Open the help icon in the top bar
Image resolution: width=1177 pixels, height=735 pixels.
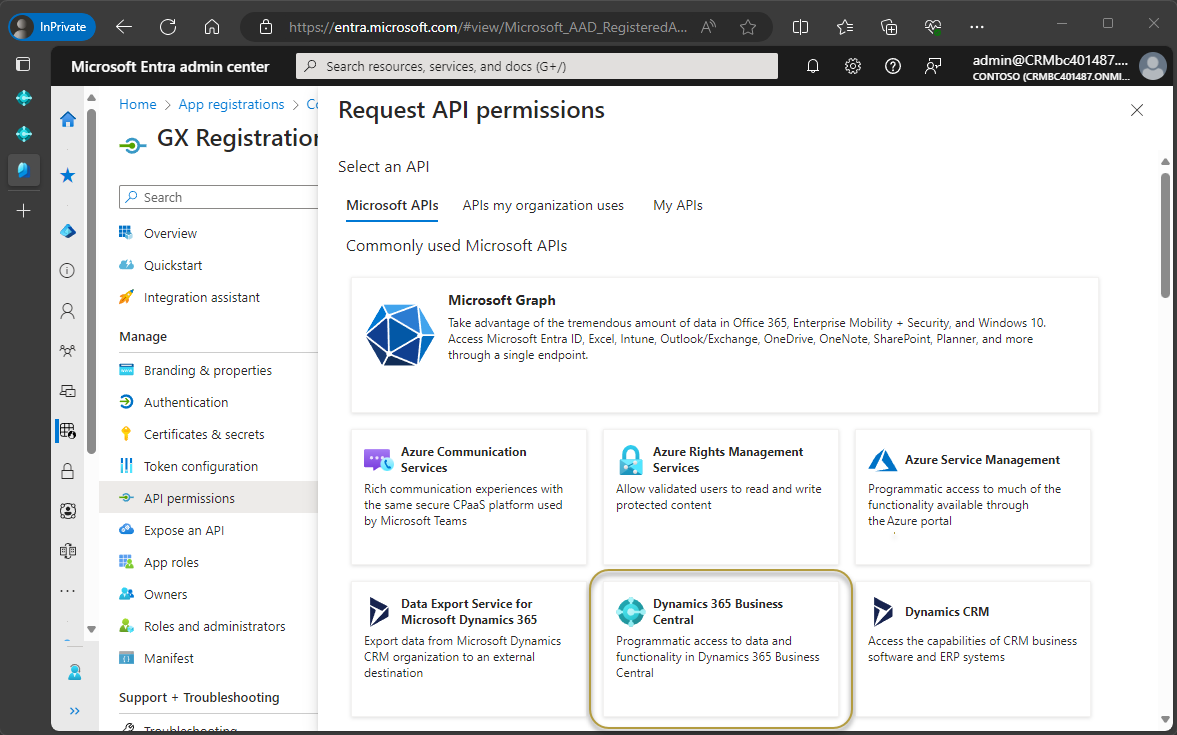pos(892,66)
